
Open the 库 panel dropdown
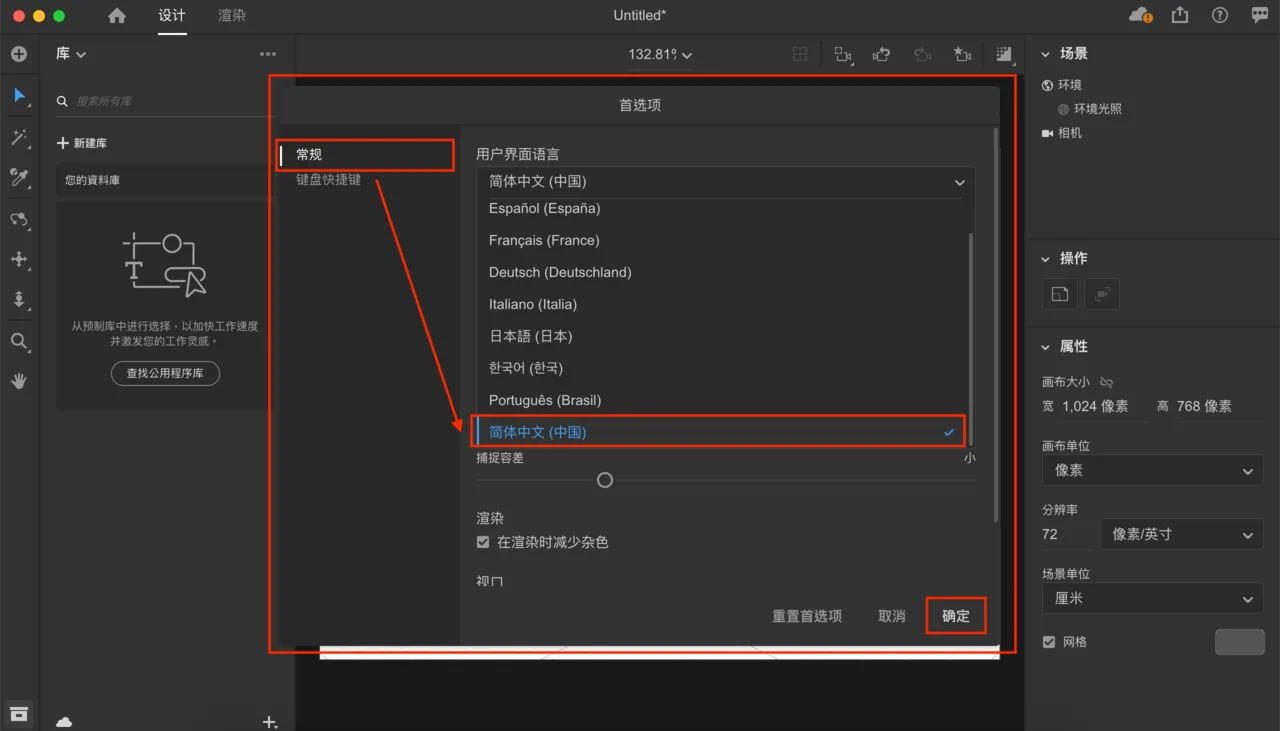71,54
